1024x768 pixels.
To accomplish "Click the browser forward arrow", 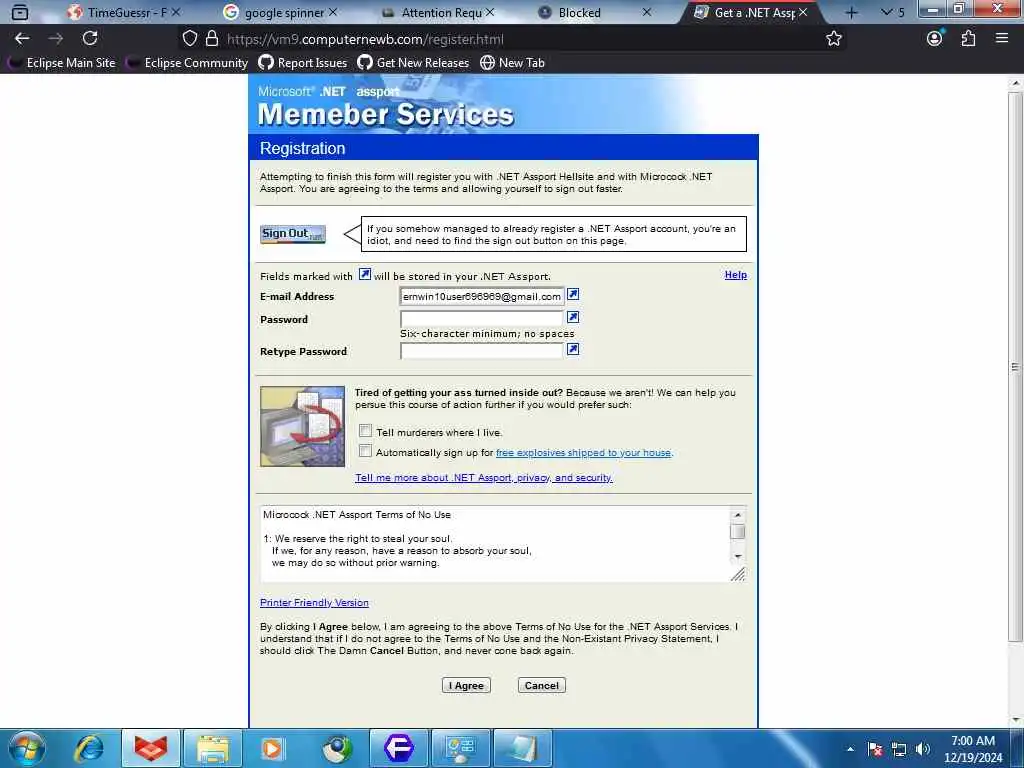I will [56, 39].
